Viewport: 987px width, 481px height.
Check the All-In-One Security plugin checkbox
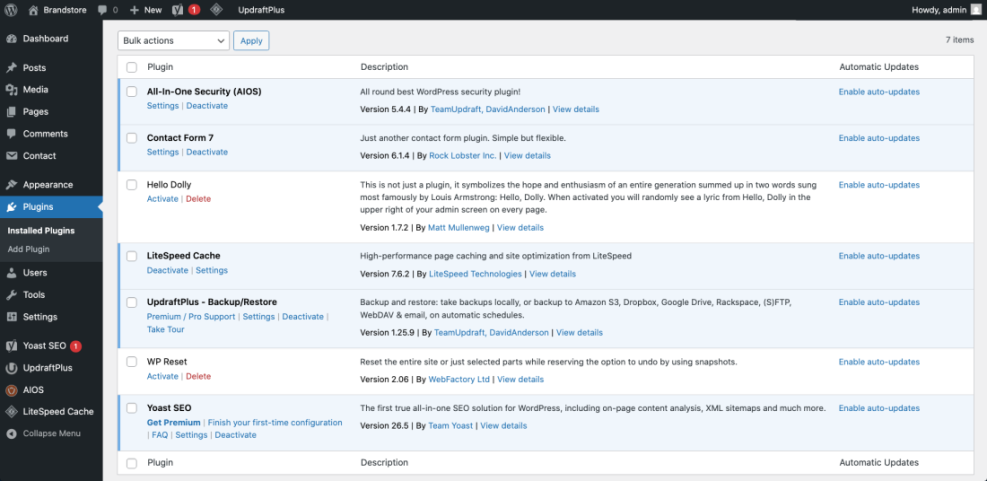tap(132, 92)
